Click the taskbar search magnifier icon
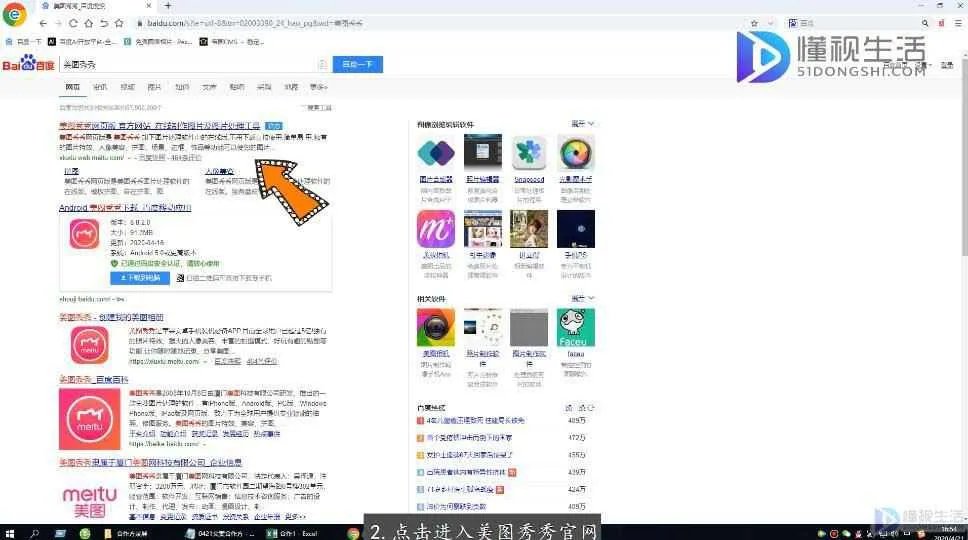 (35, 533)
